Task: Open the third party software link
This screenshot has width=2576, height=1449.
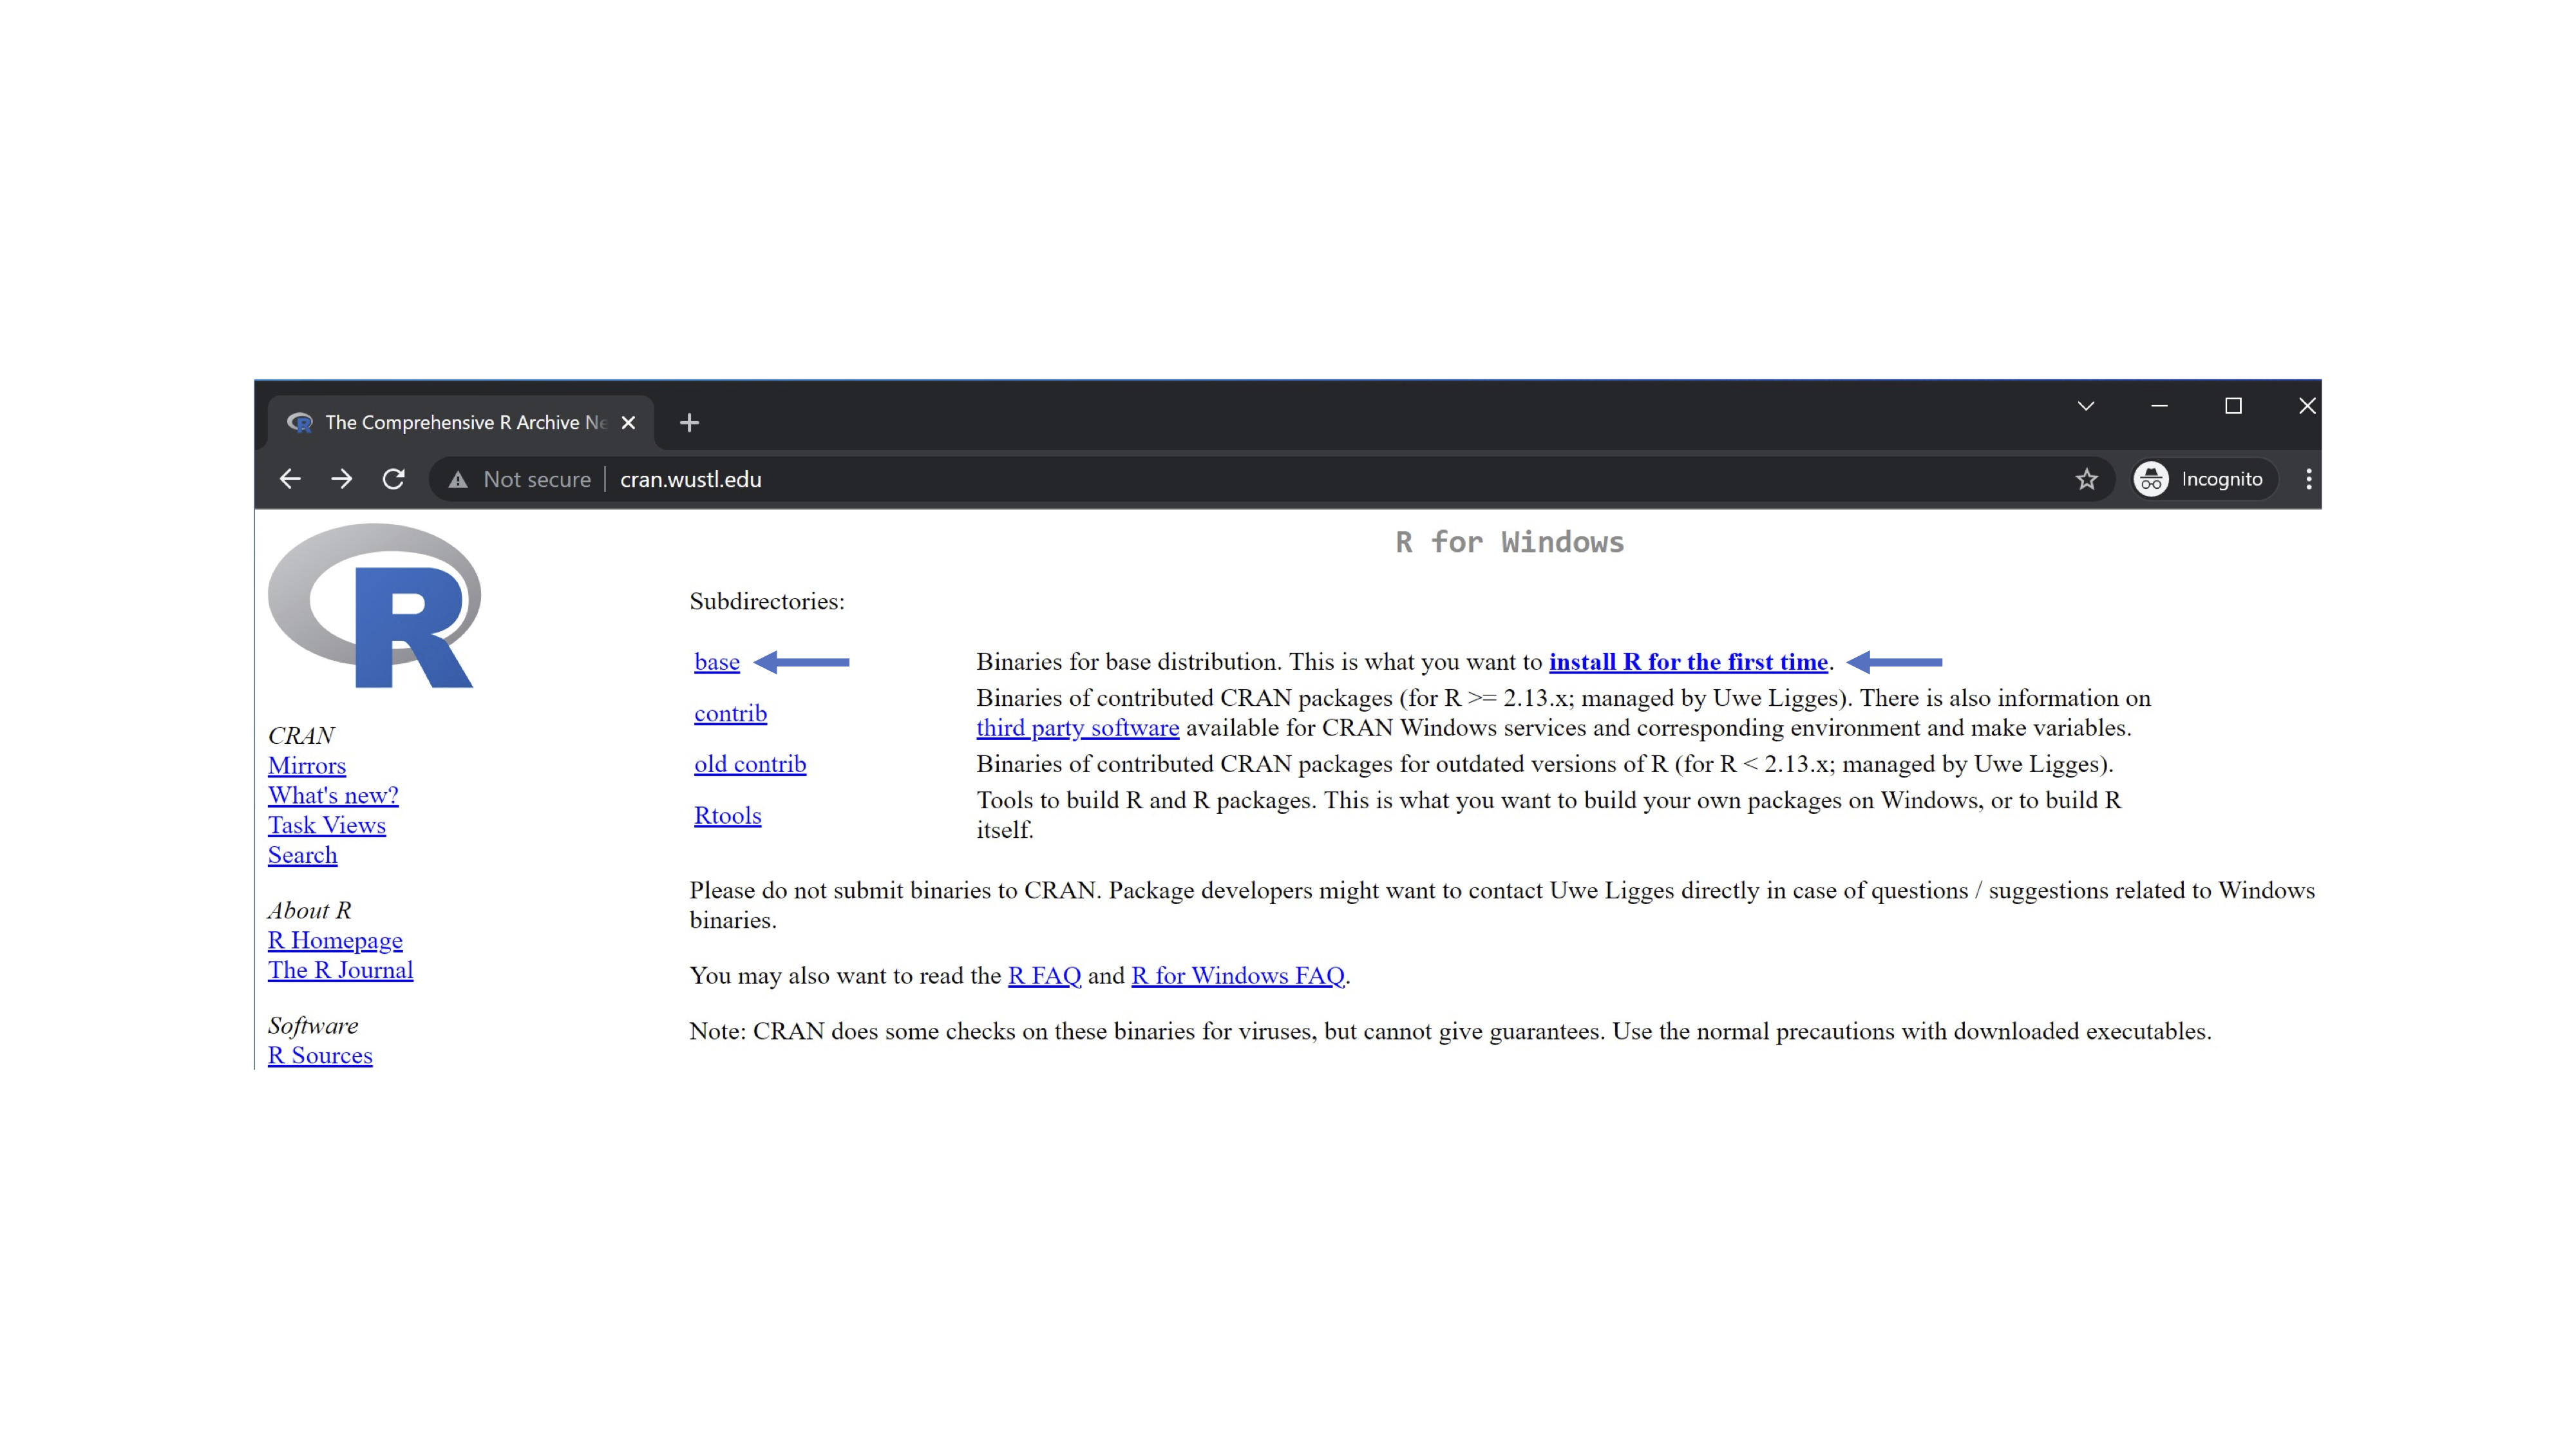Action: [x=1077, y=728]
